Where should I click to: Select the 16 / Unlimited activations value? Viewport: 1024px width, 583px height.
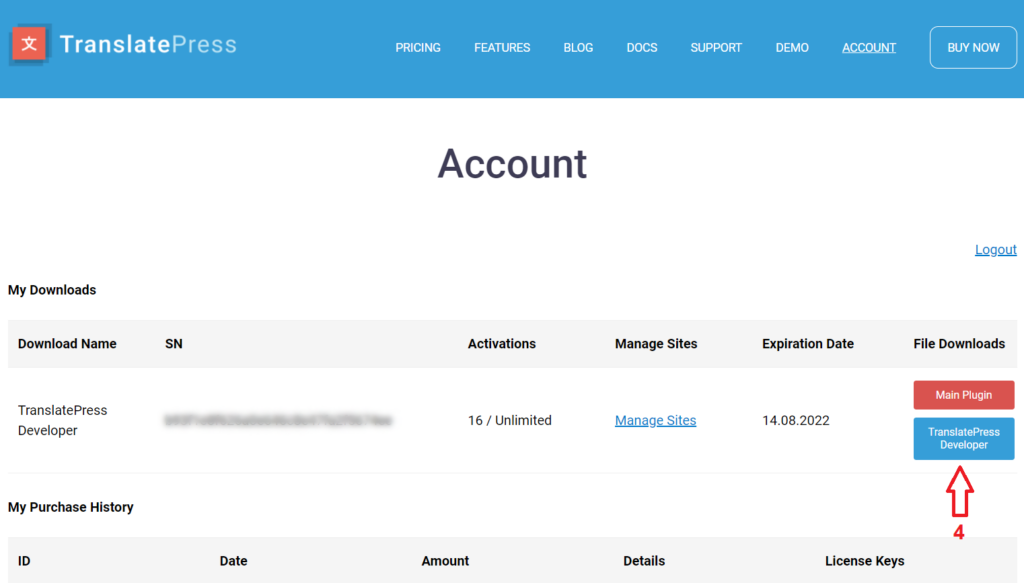(509, 420)
